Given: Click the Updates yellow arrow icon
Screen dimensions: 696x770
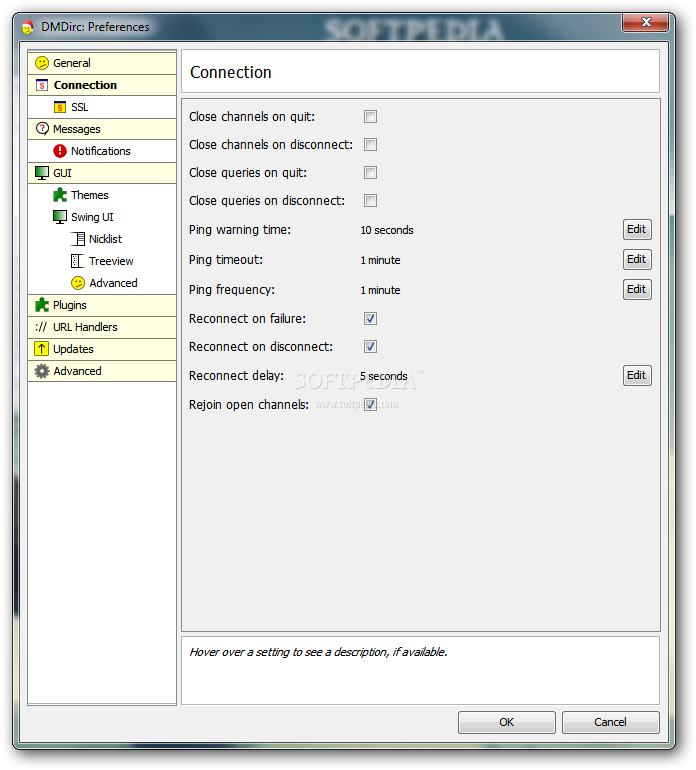Looking at the screenshot, I should pos(42,349).
